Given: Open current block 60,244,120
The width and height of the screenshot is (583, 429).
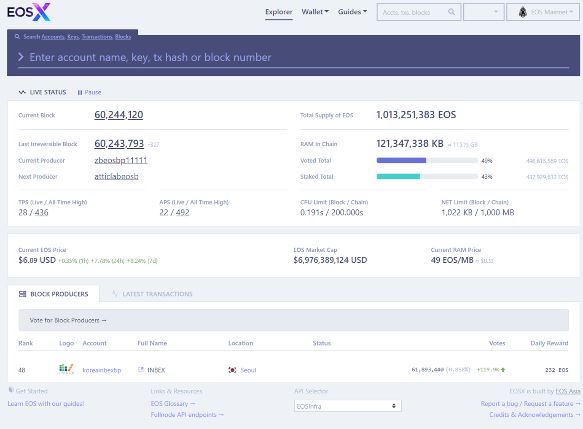Looking at the screenshot, I should click(119, 115).
